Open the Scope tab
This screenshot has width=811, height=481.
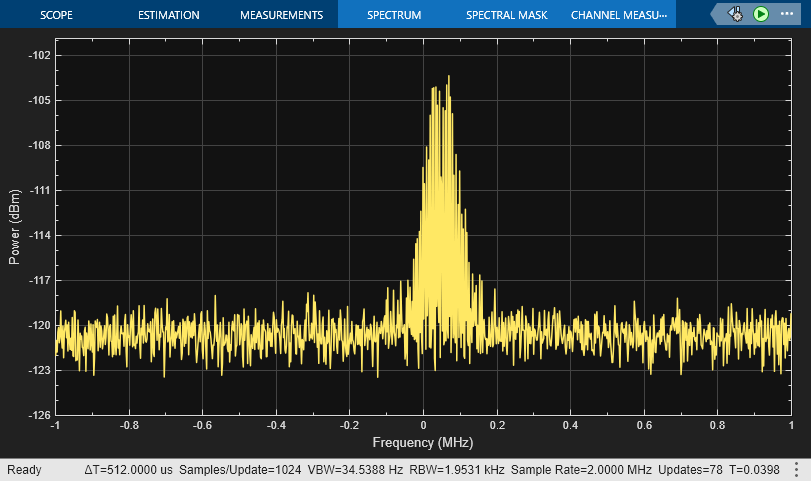pos(56,15)
